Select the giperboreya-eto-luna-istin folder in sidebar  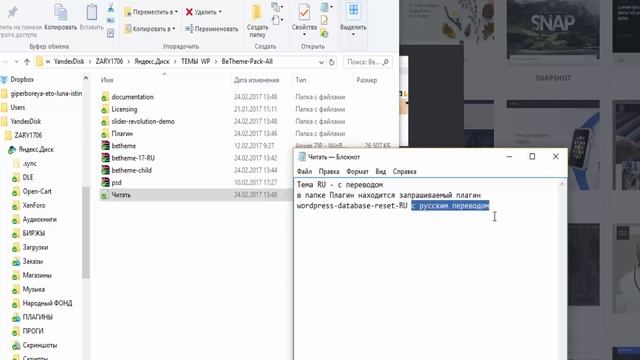[x=46, y=93]
